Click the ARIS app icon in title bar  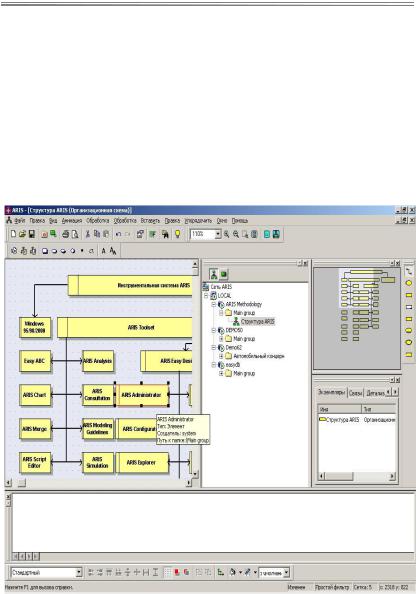[x=8, y=210]
